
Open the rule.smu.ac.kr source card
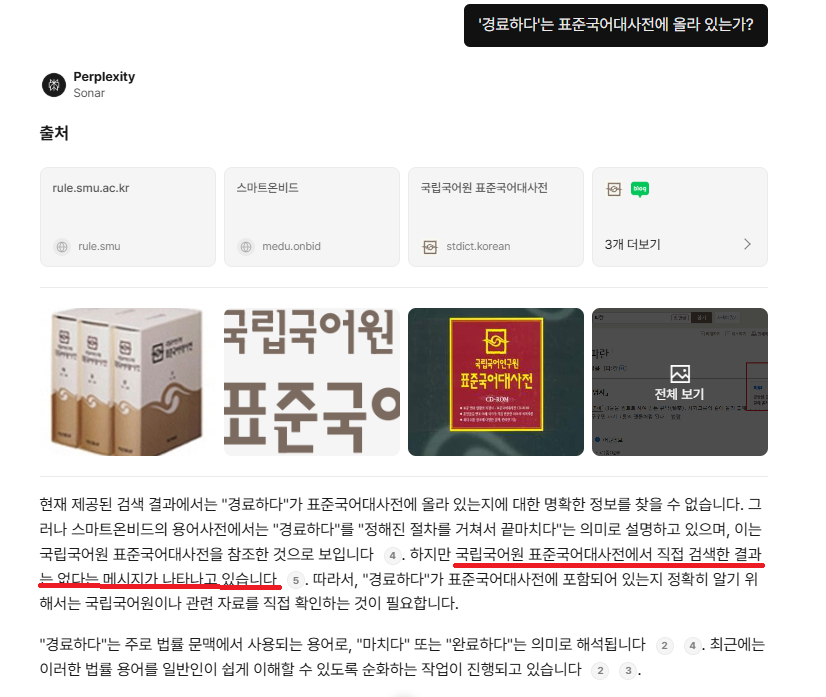pyautogui.click(x=128, y=217)
